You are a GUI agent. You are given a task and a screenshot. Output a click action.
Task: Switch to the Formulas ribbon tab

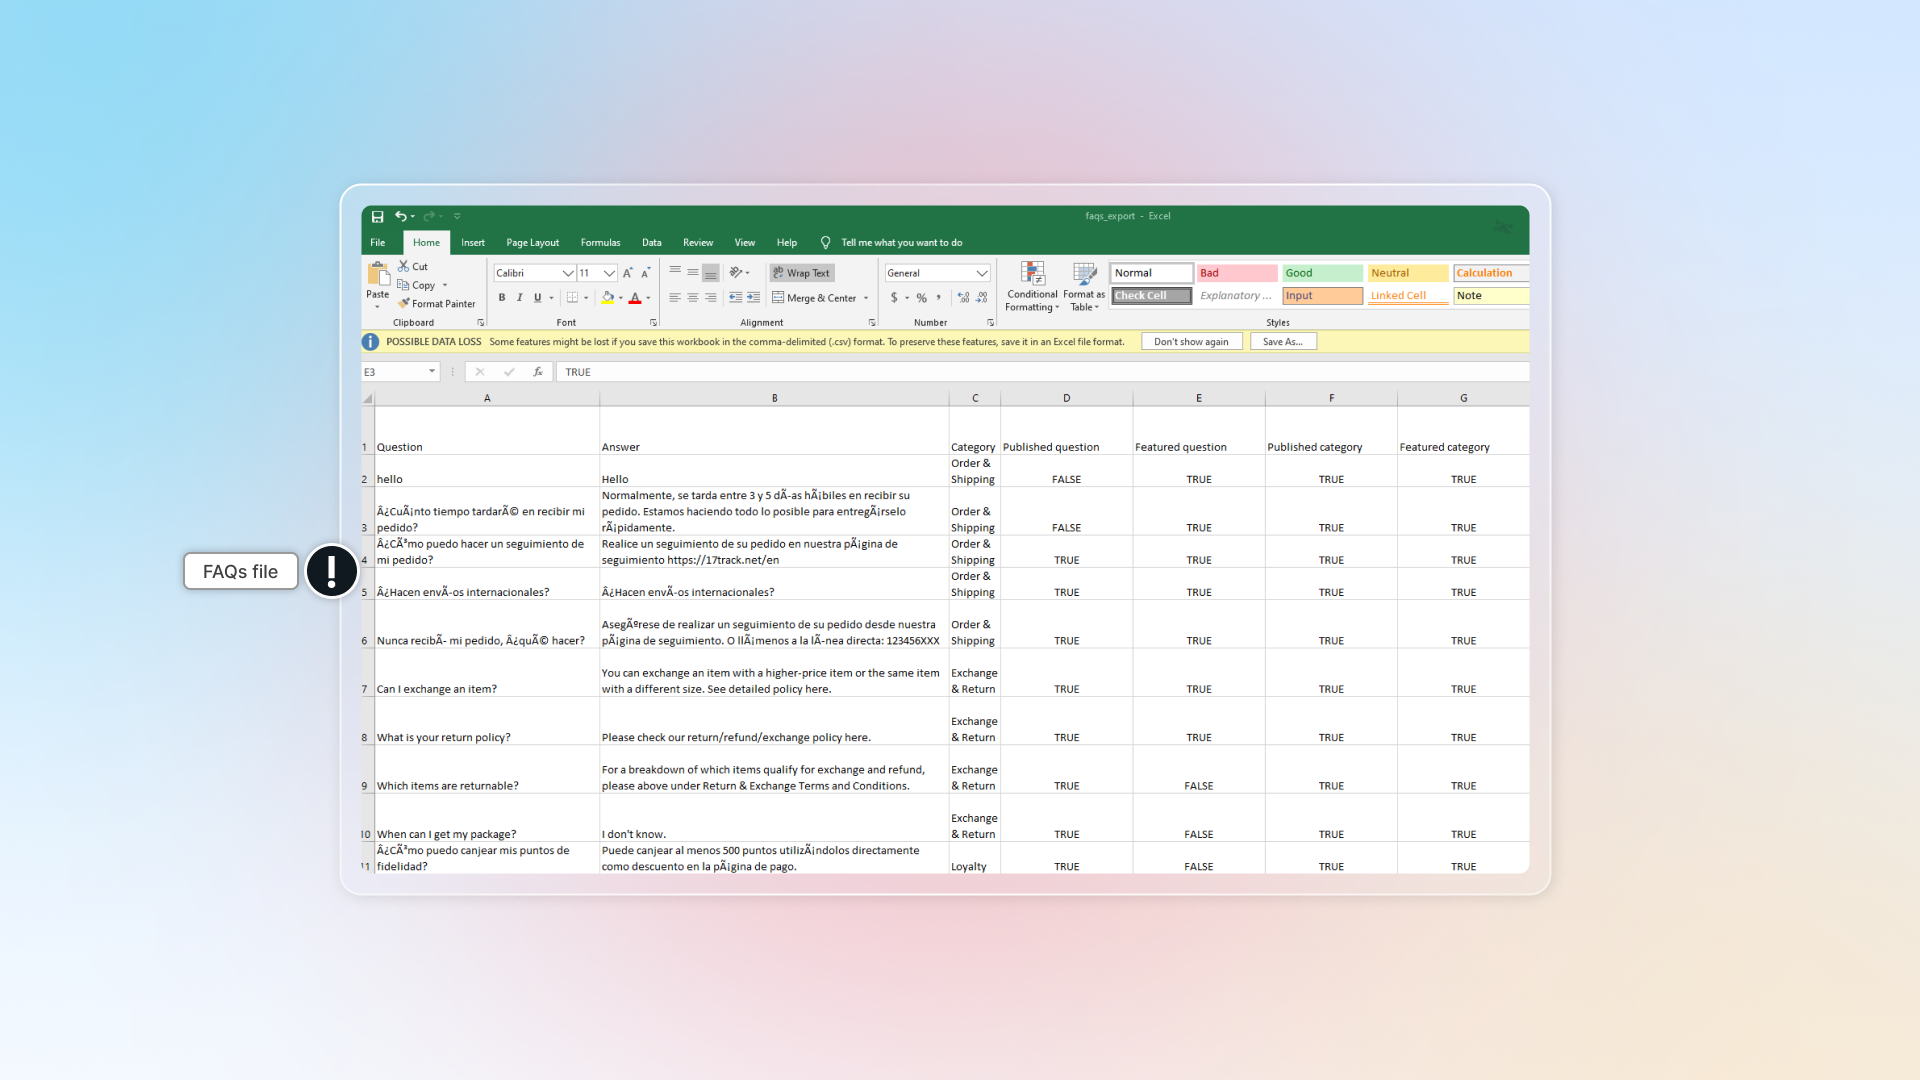[600, 243]
